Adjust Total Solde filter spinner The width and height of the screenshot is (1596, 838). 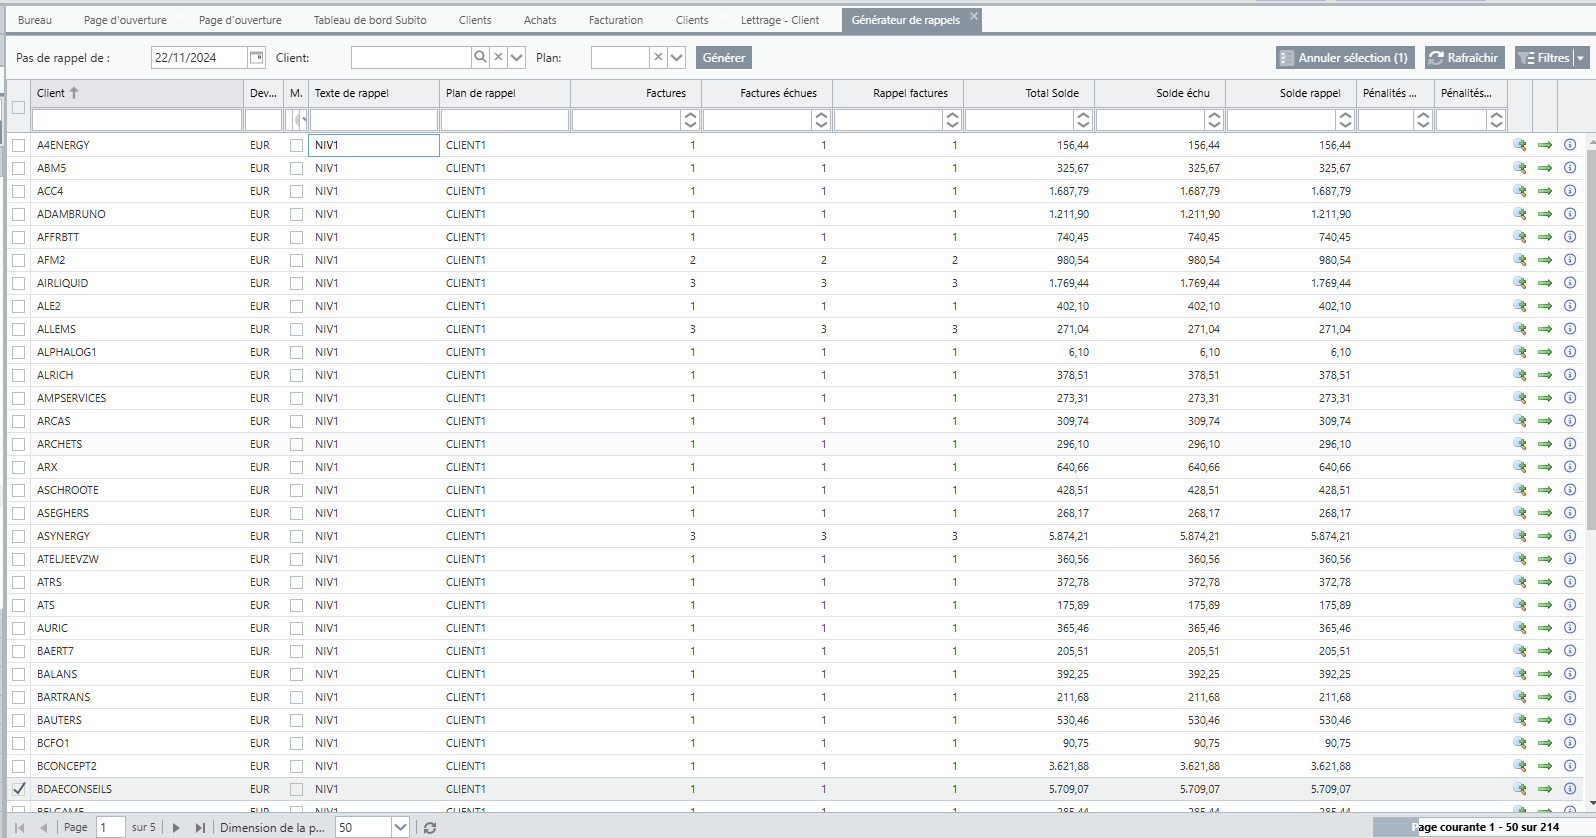coord(1083,120)
